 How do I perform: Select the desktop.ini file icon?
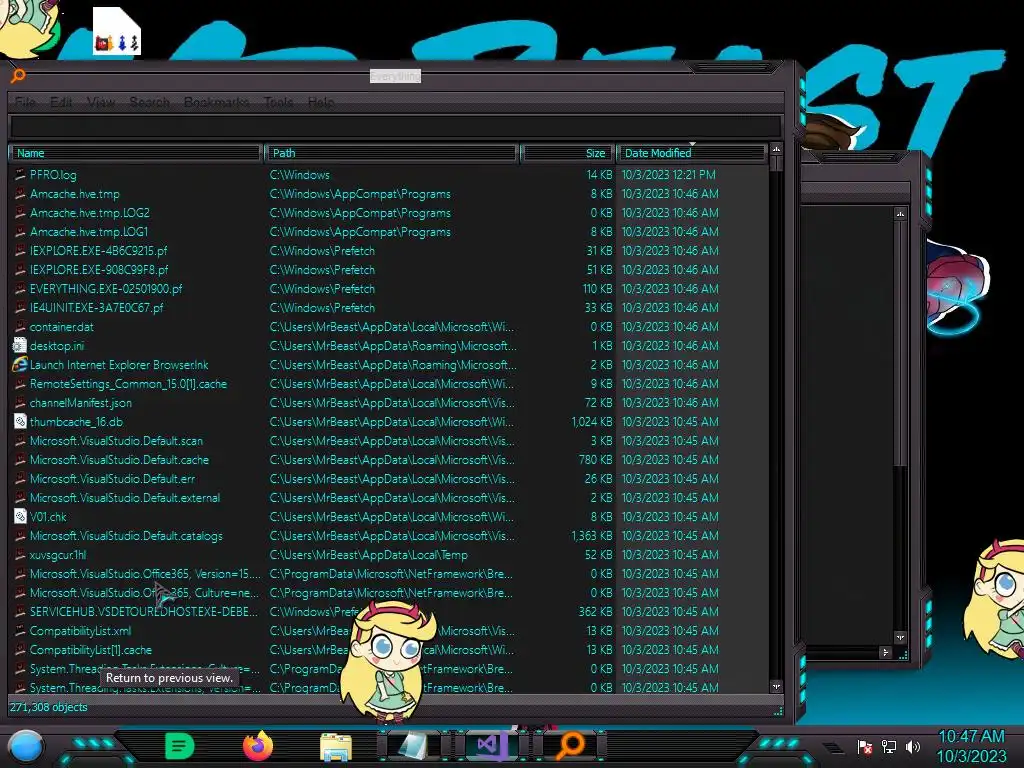[x=20, y=345]
